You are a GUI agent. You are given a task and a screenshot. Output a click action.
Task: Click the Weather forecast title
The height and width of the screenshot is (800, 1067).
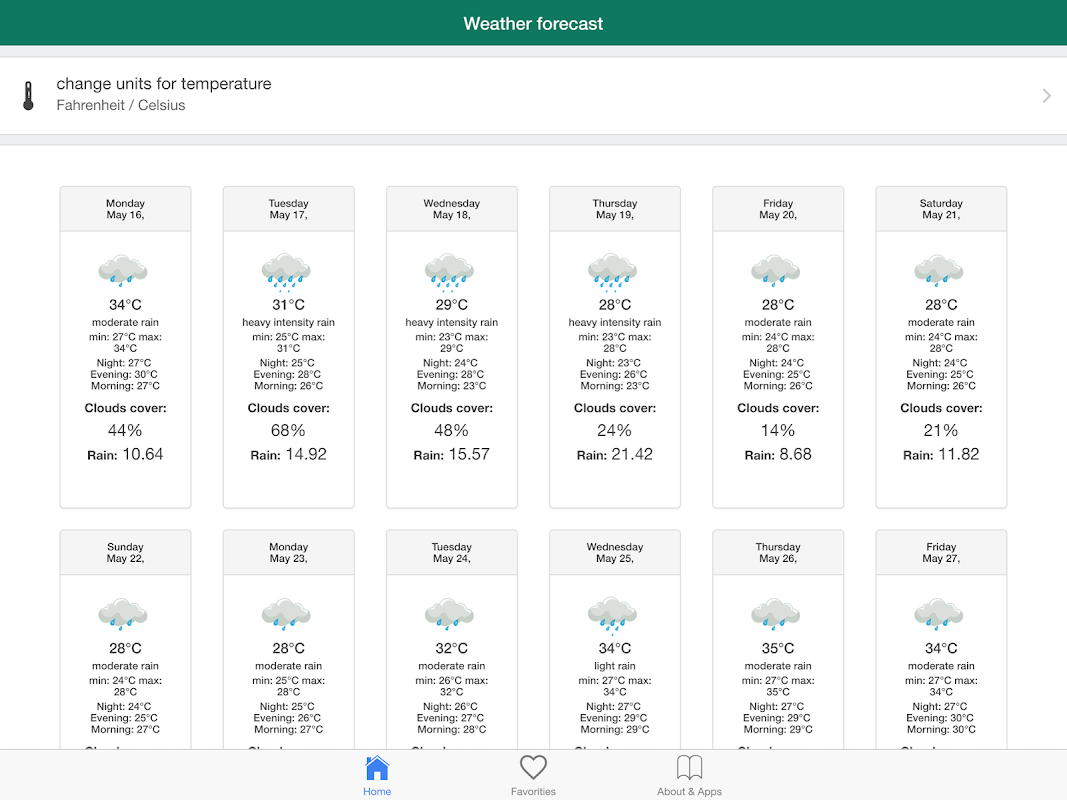(534, 24)
